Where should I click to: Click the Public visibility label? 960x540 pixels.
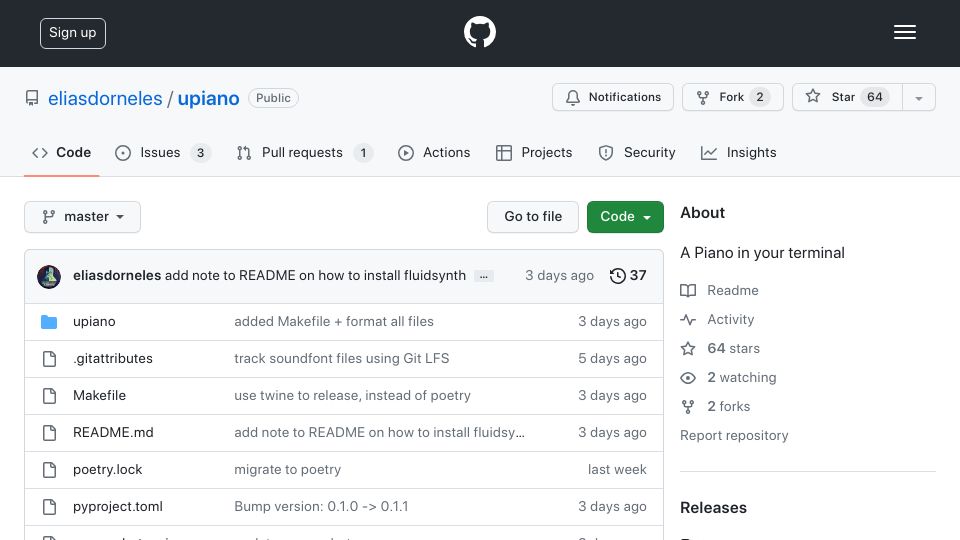(273, 98)
